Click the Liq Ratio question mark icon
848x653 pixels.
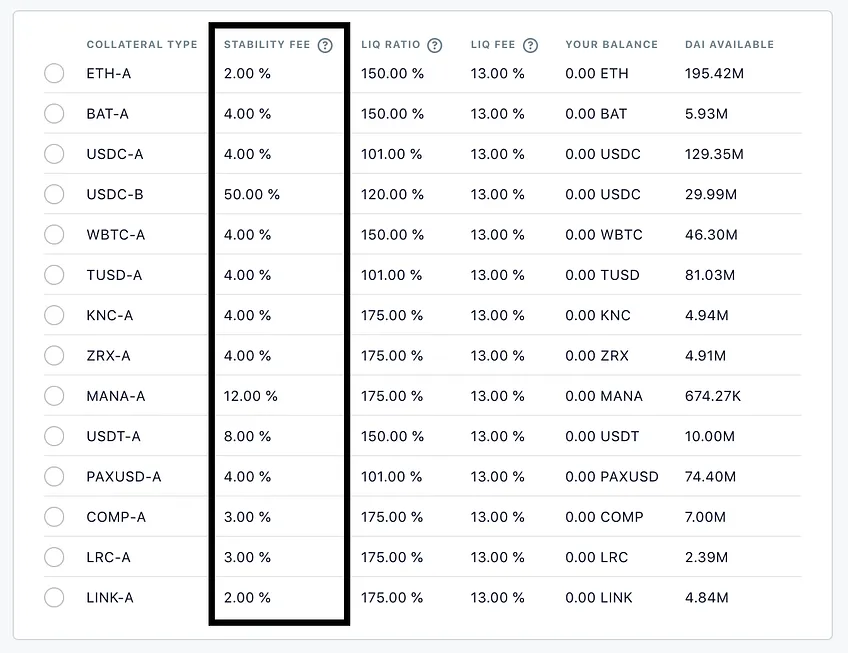click(x=434, y=45)
